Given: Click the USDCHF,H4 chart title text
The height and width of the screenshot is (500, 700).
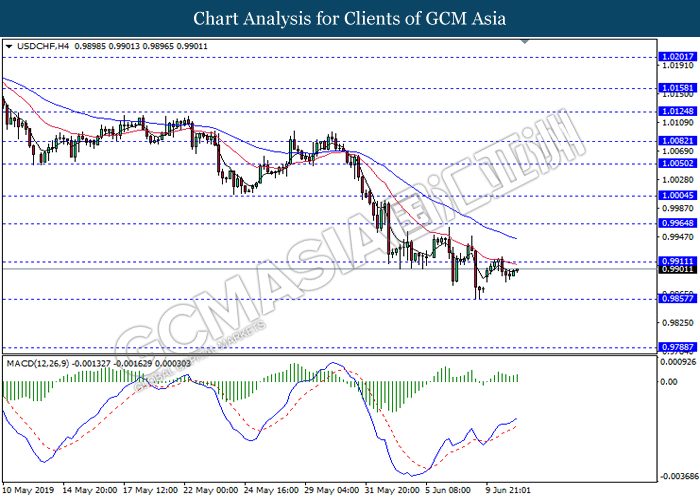Looking at the screenshot, I should [43, 46].
